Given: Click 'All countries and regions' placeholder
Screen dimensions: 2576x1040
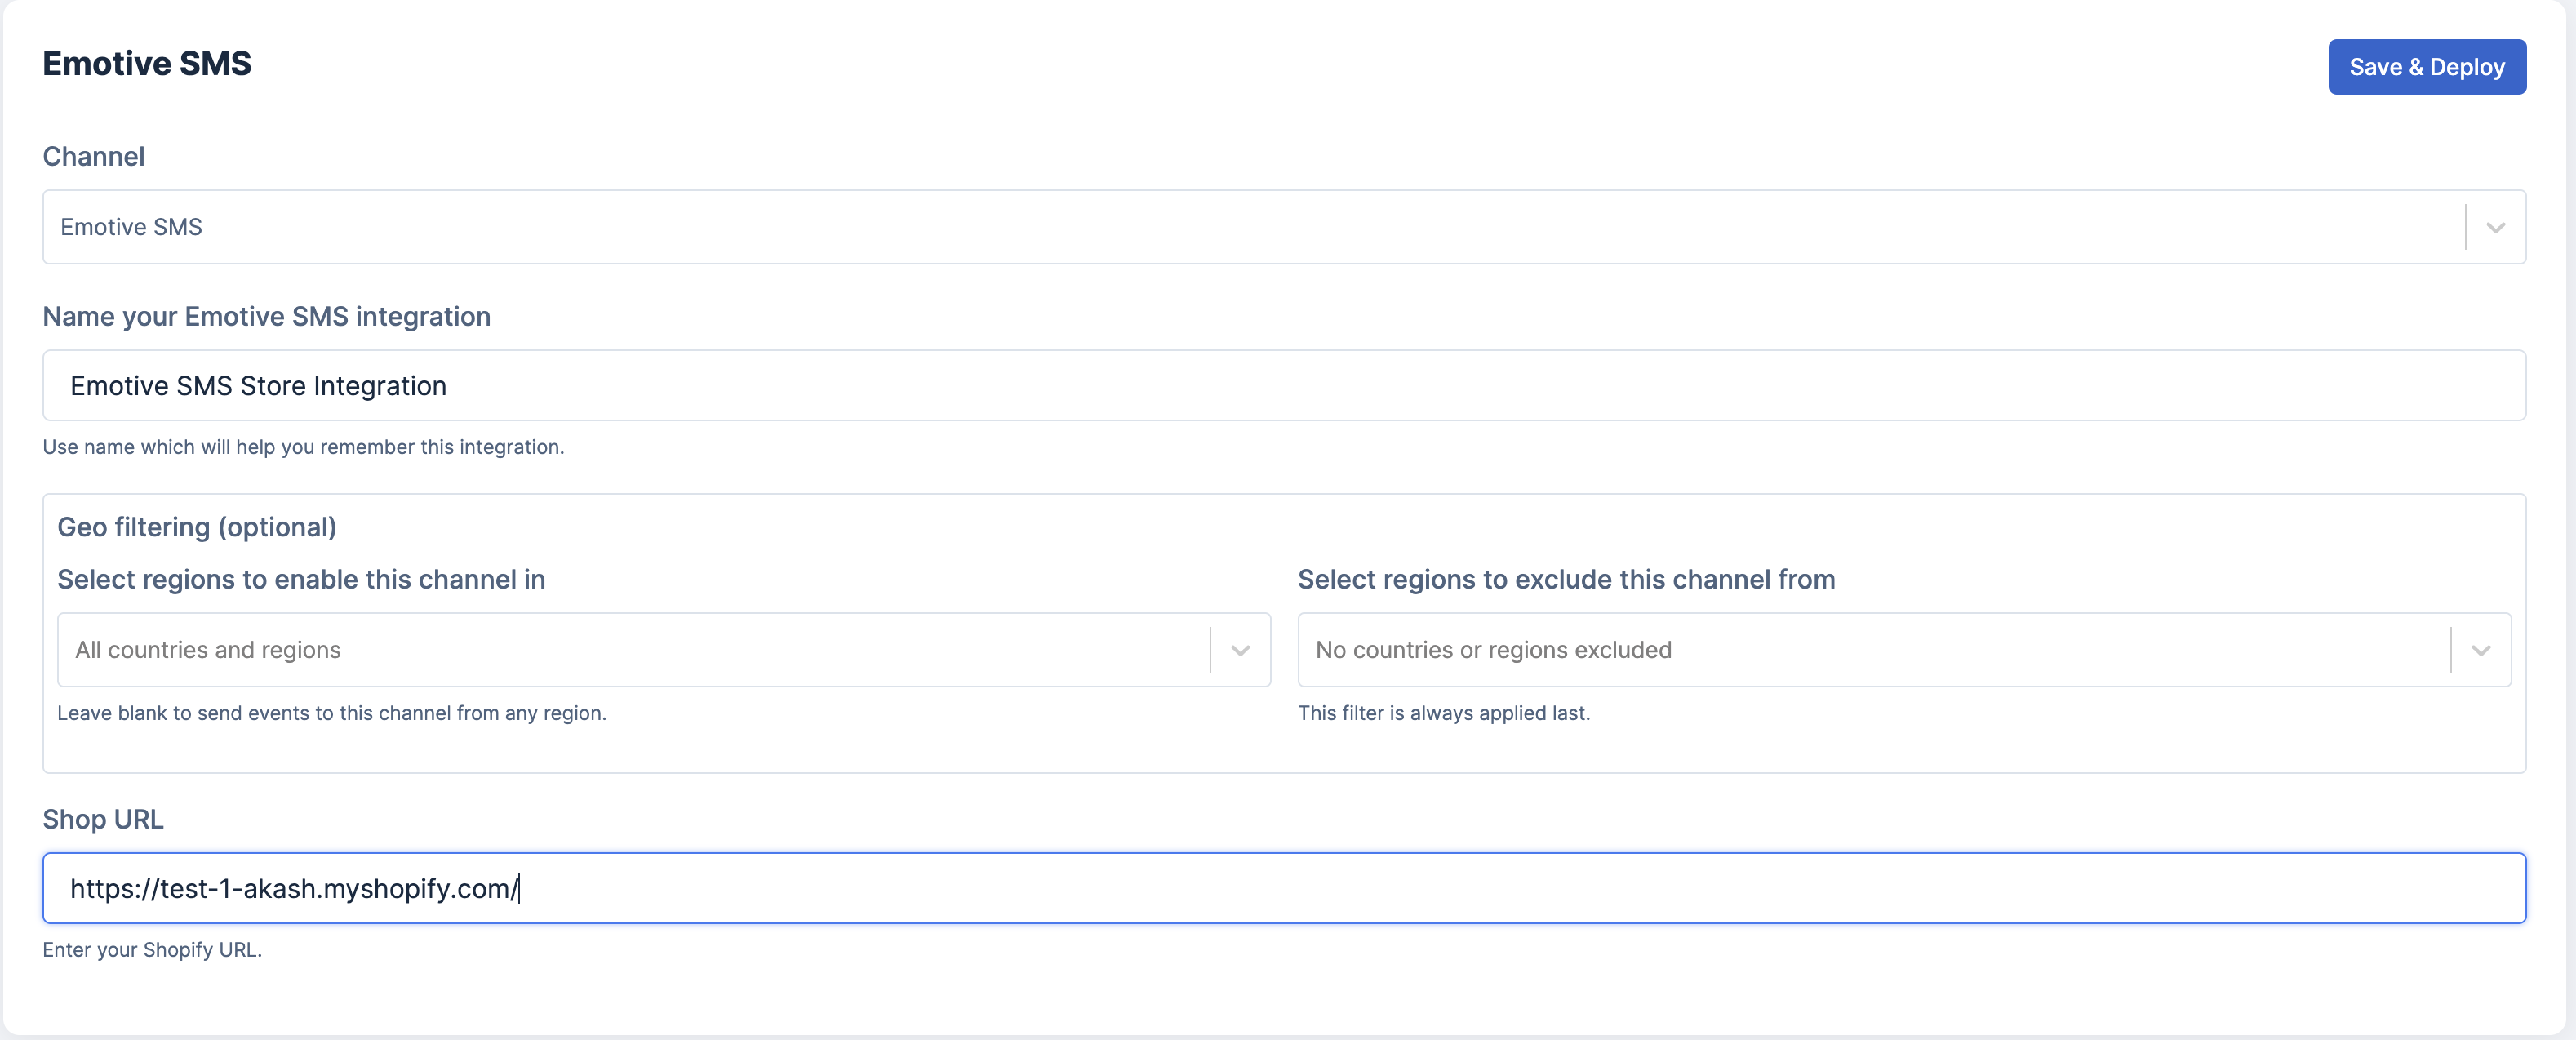Looking at the screenshot, I should 208,650.
